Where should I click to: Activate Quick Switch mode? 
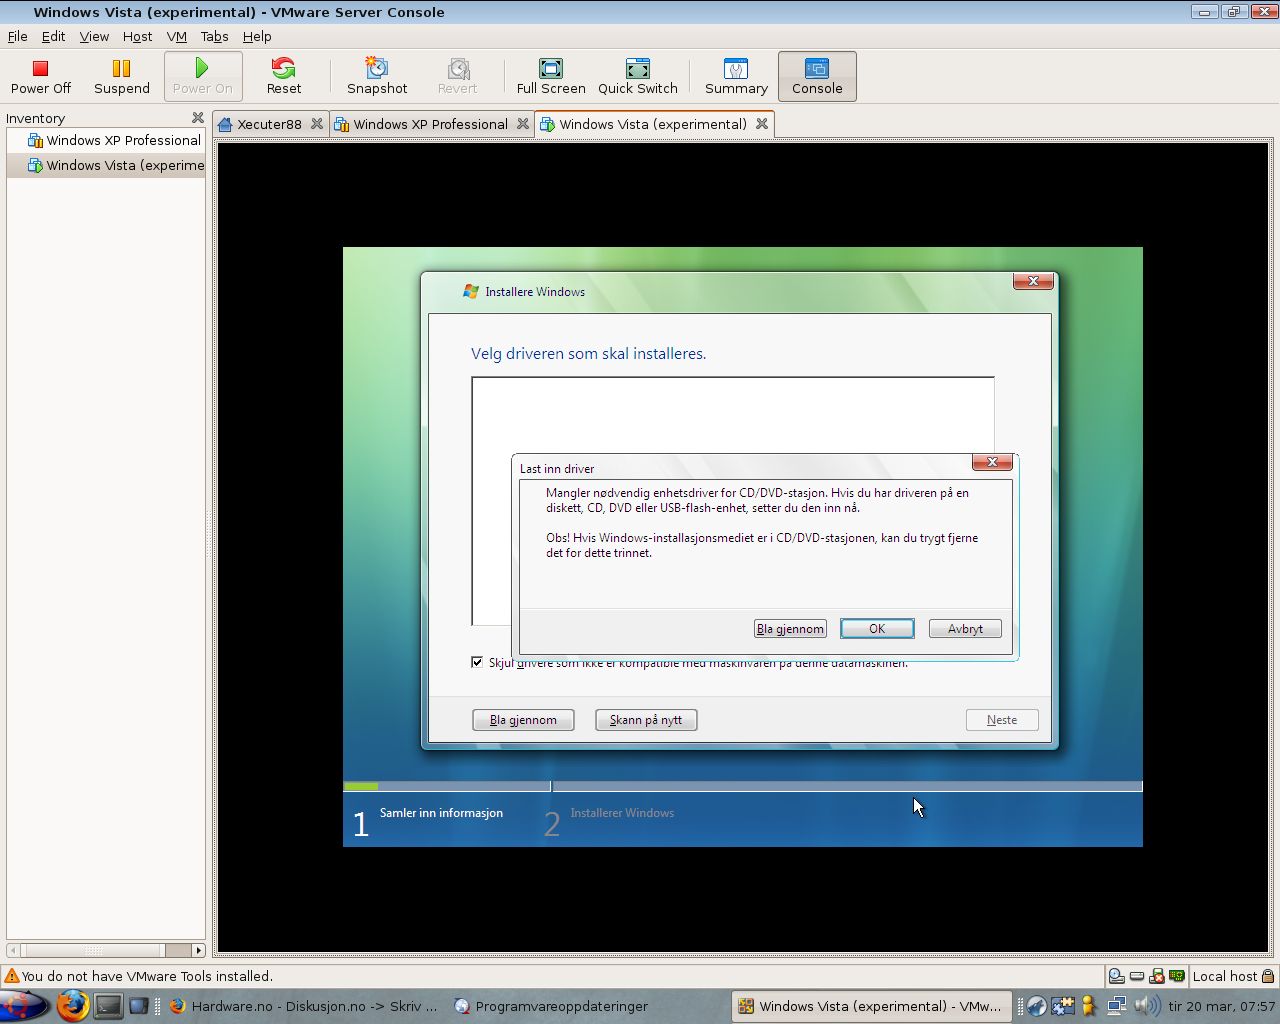point(638,77)
